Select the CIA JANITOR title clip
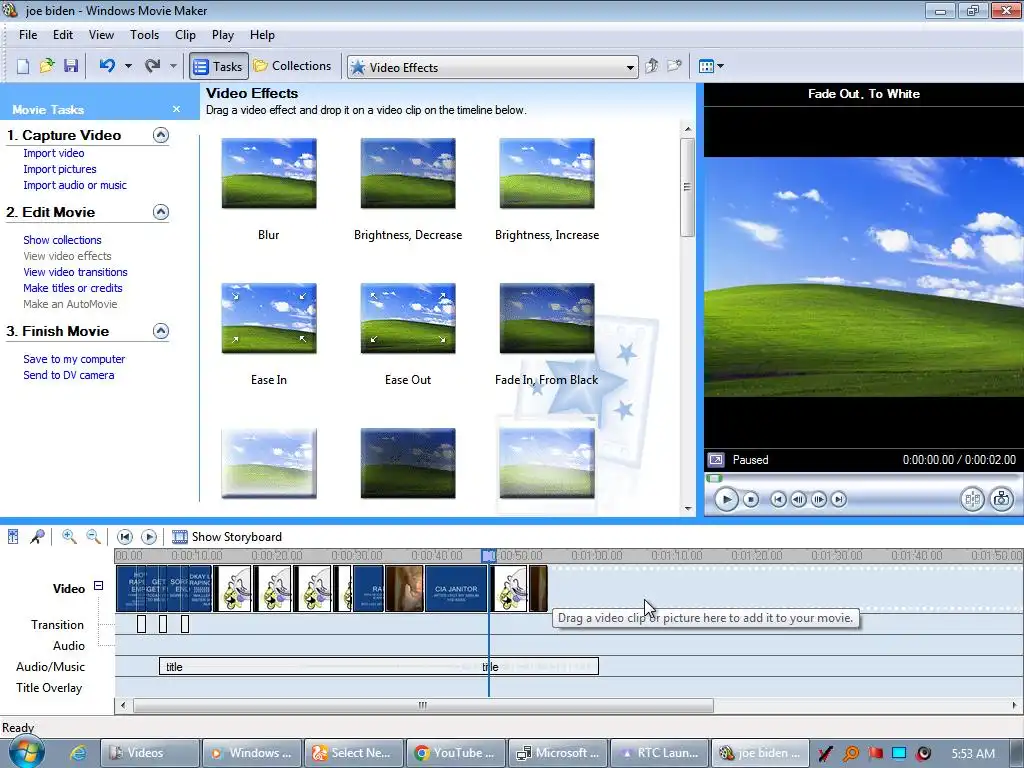This screenshot has width=1024, height=768. [x=456, y=588]
